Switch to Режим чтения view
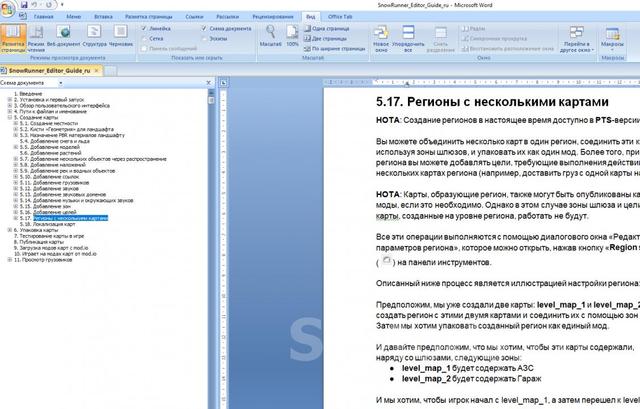This screenshot has height=409, width=640. [36, 38]
